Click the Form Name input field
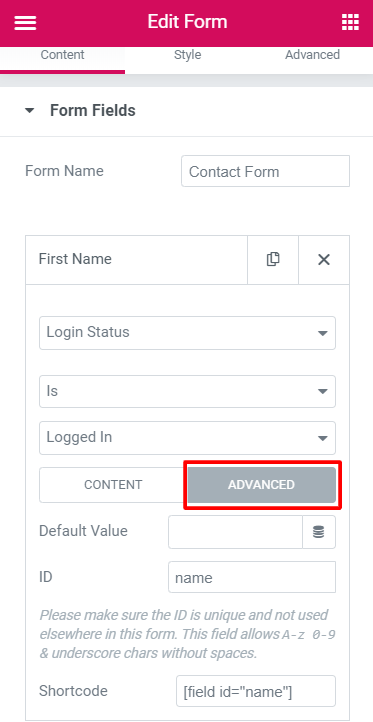 [x=265, y=171]
